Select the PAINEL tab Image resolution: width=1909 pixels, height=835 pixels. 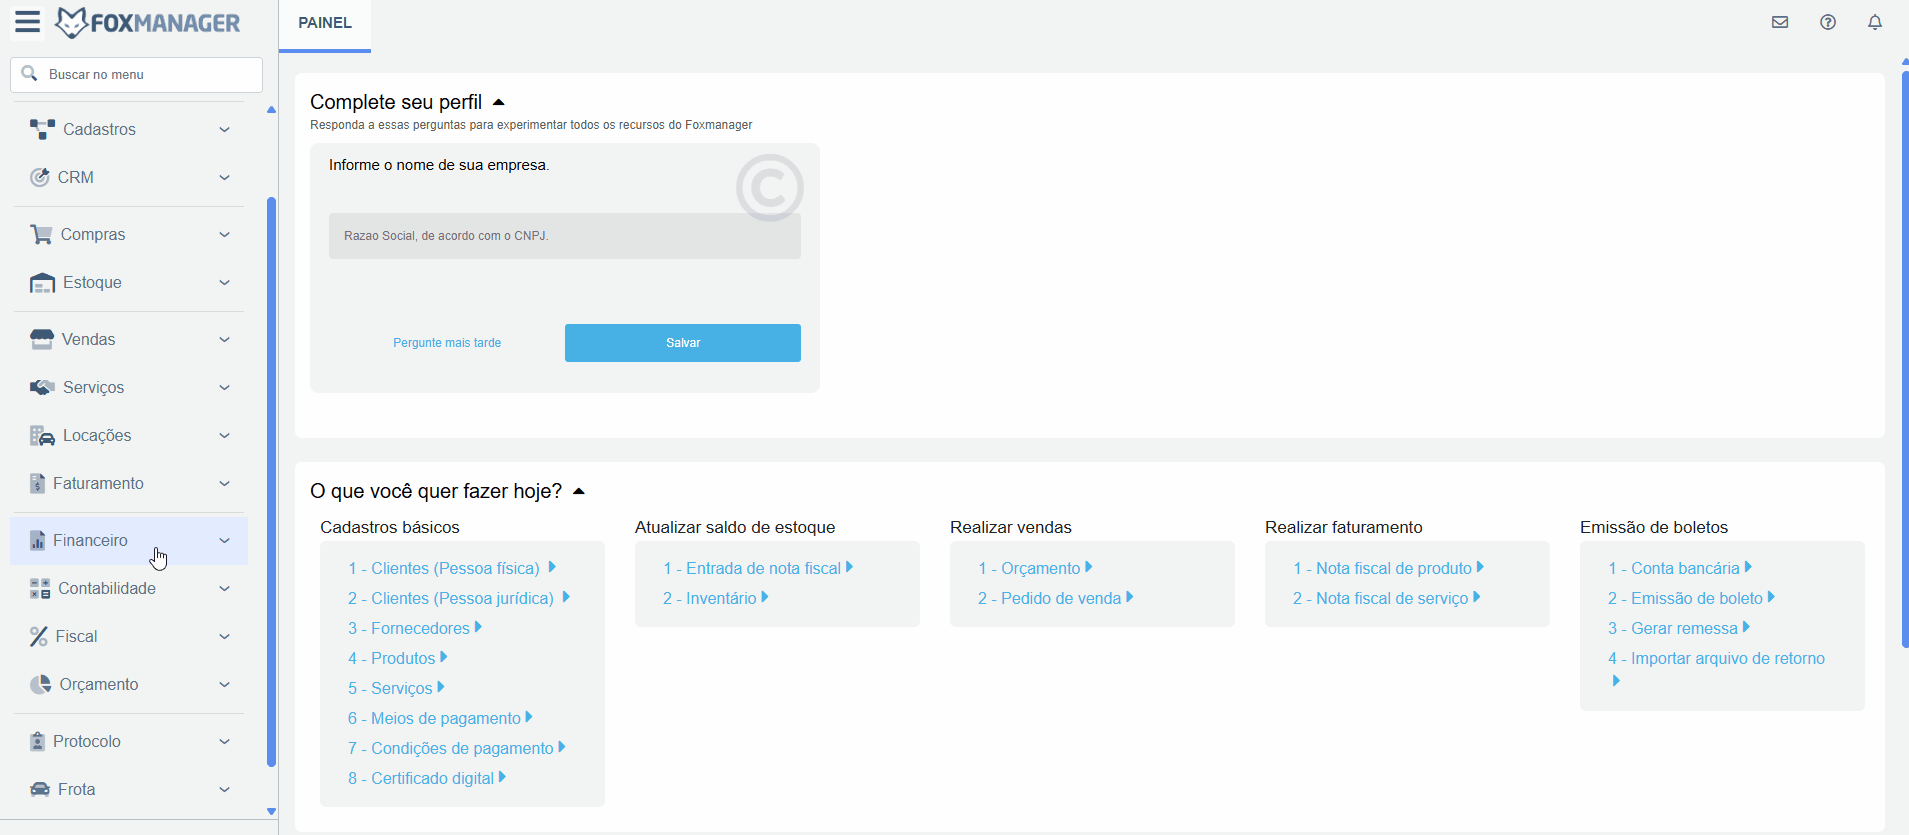(x=325, y=23)
